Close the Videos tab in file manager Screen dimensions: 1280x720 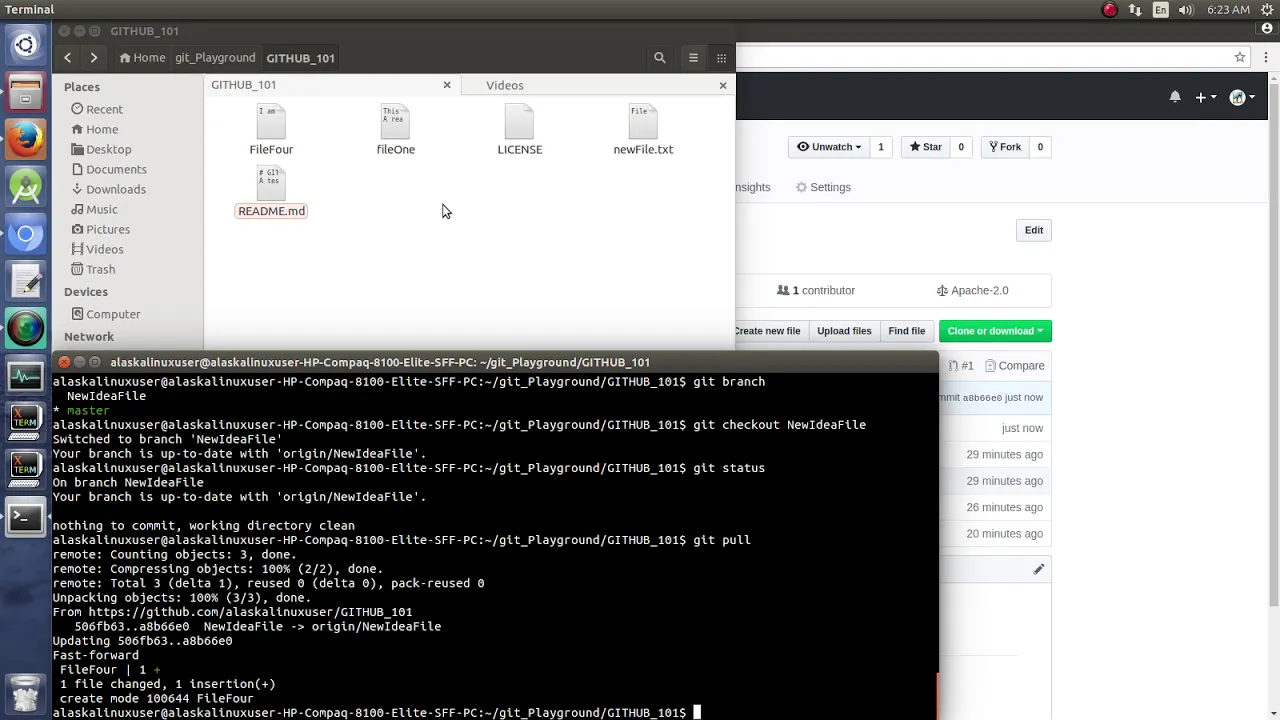point(723,85)
